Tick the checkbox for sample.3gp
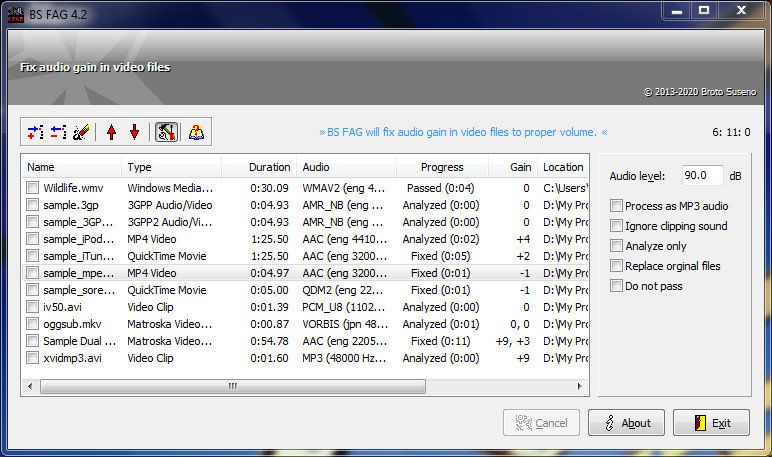The width and height of the screenshot is (772, 457). click(x=32, y=205)
